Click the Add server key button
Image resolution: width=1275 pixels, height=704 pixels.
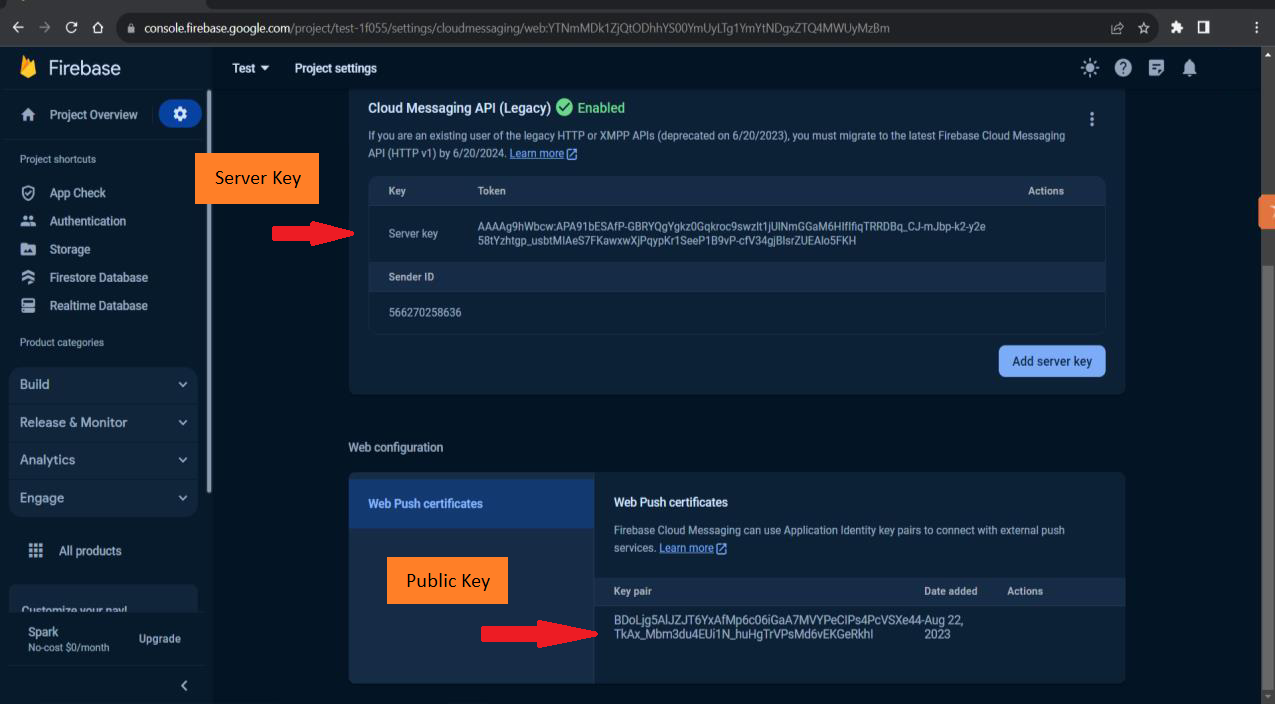pyautogui.click(x=1051, y=361)
